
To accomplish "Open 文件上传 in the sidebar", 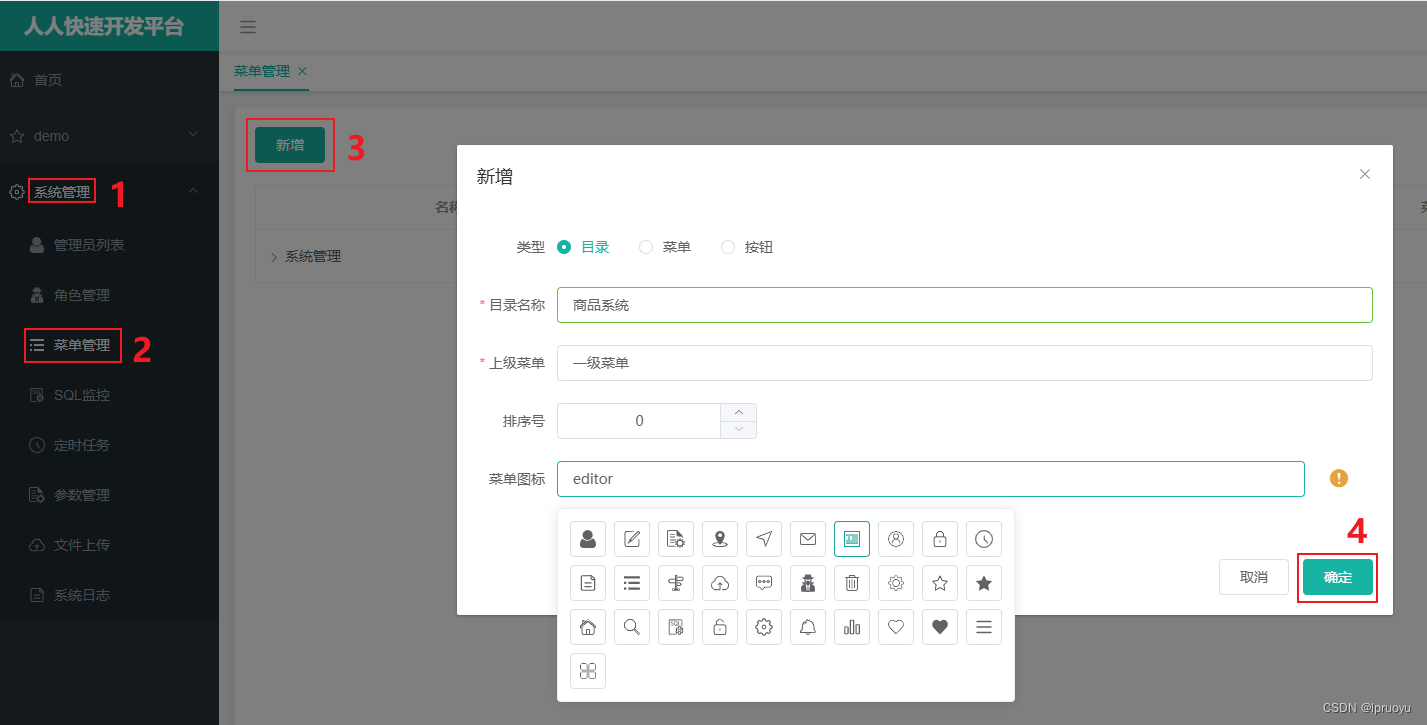I will point(109,545).
